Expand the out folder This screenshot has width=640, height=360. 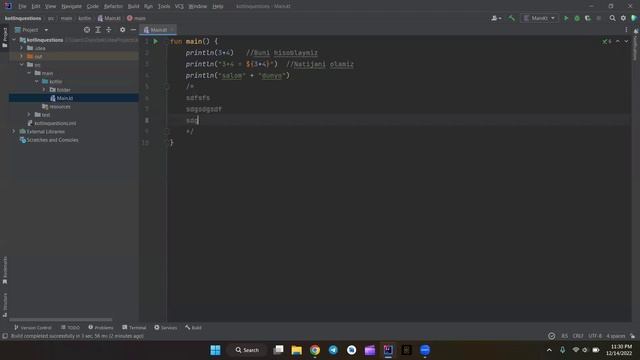(x=22, y=56)
